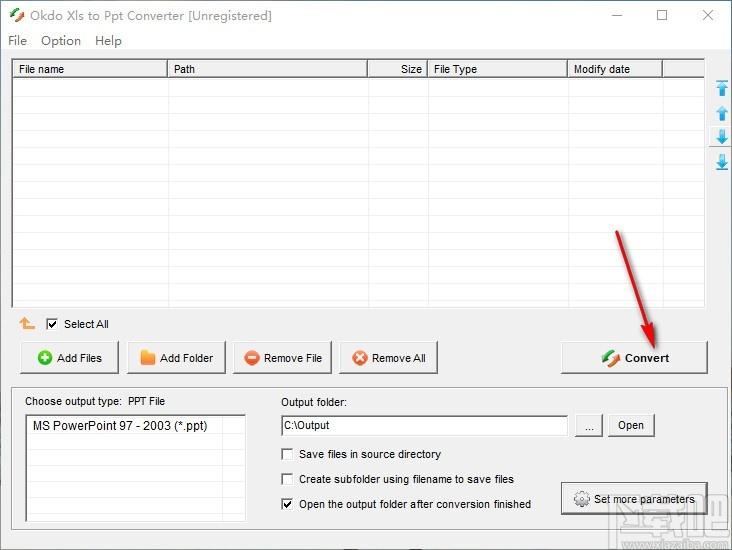
Task: Click the Add Files button
Action: click(x=69, y=358)
